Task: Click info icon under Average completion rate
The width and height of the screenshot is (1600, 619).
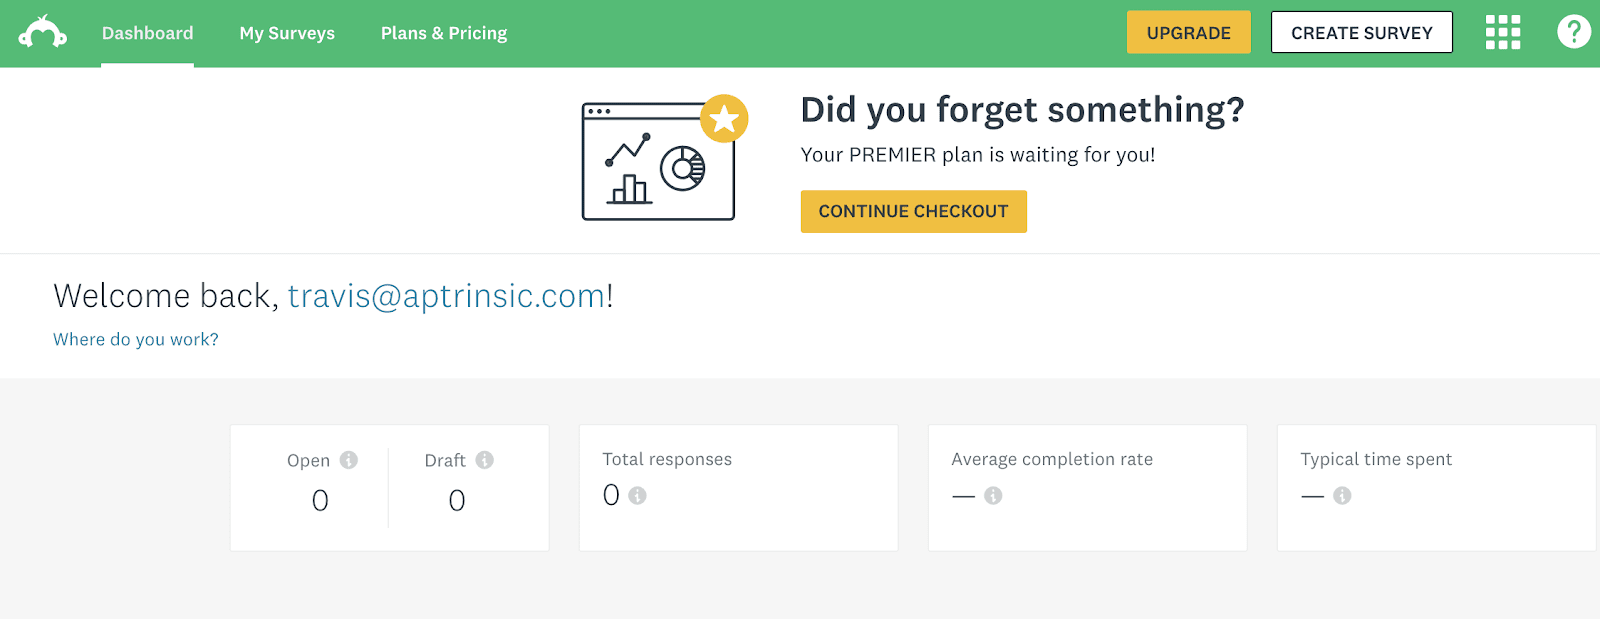Action: [x=993, y=495]
